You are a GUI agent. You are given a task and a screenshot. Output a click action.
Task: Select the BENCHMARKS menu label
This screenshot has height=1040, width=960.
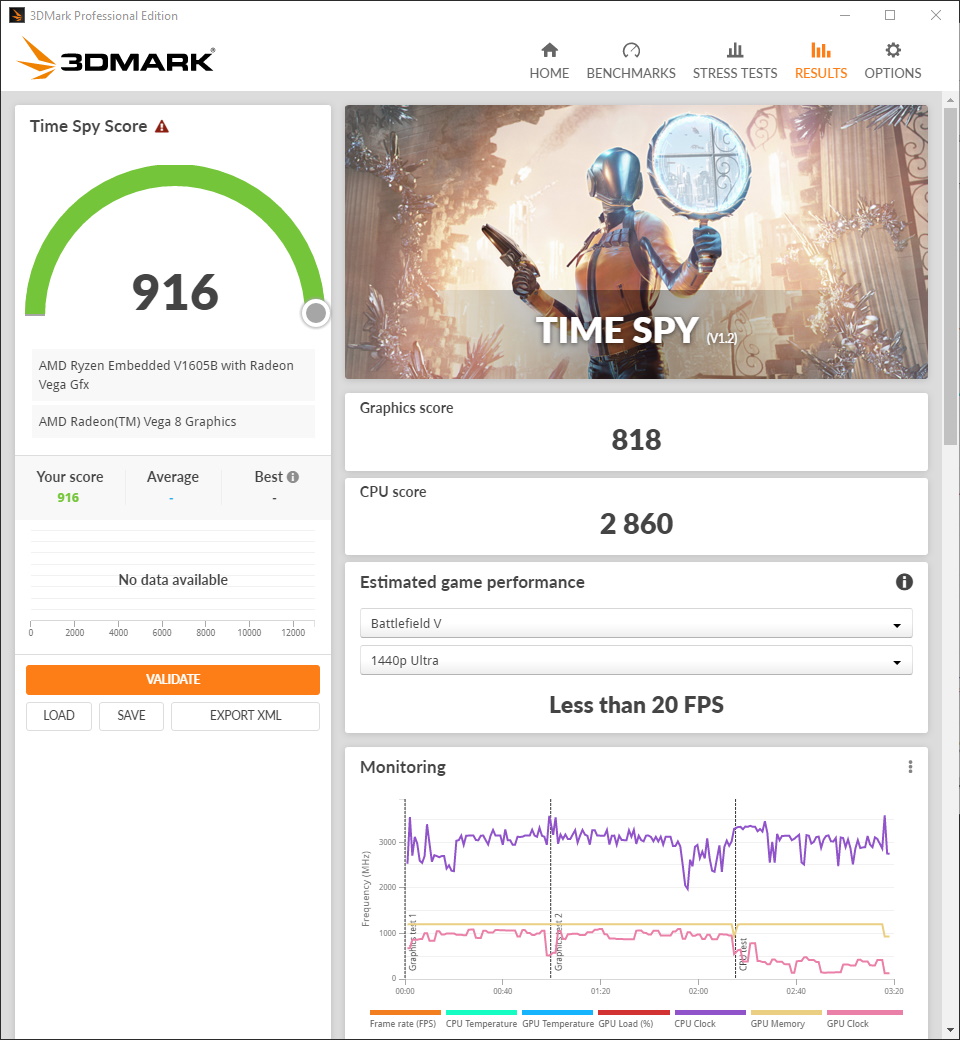coord(631,73)
